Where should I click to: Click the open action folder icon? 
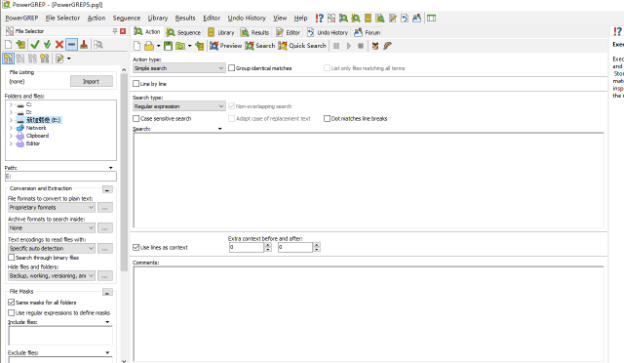[149, 46]
